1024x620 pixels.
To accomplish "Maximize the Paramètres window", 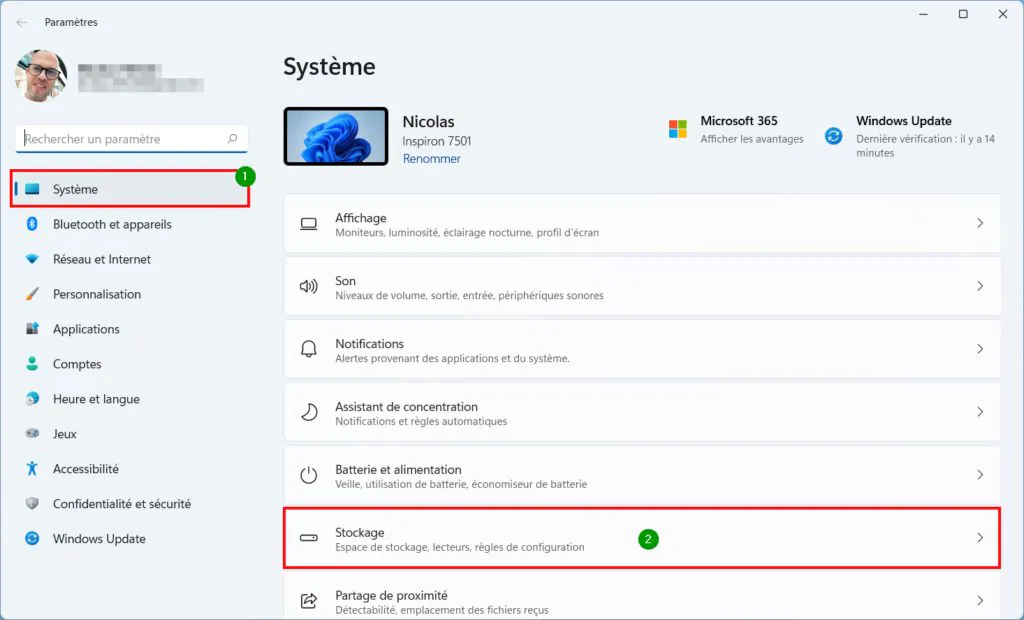I will coord(963,14).
